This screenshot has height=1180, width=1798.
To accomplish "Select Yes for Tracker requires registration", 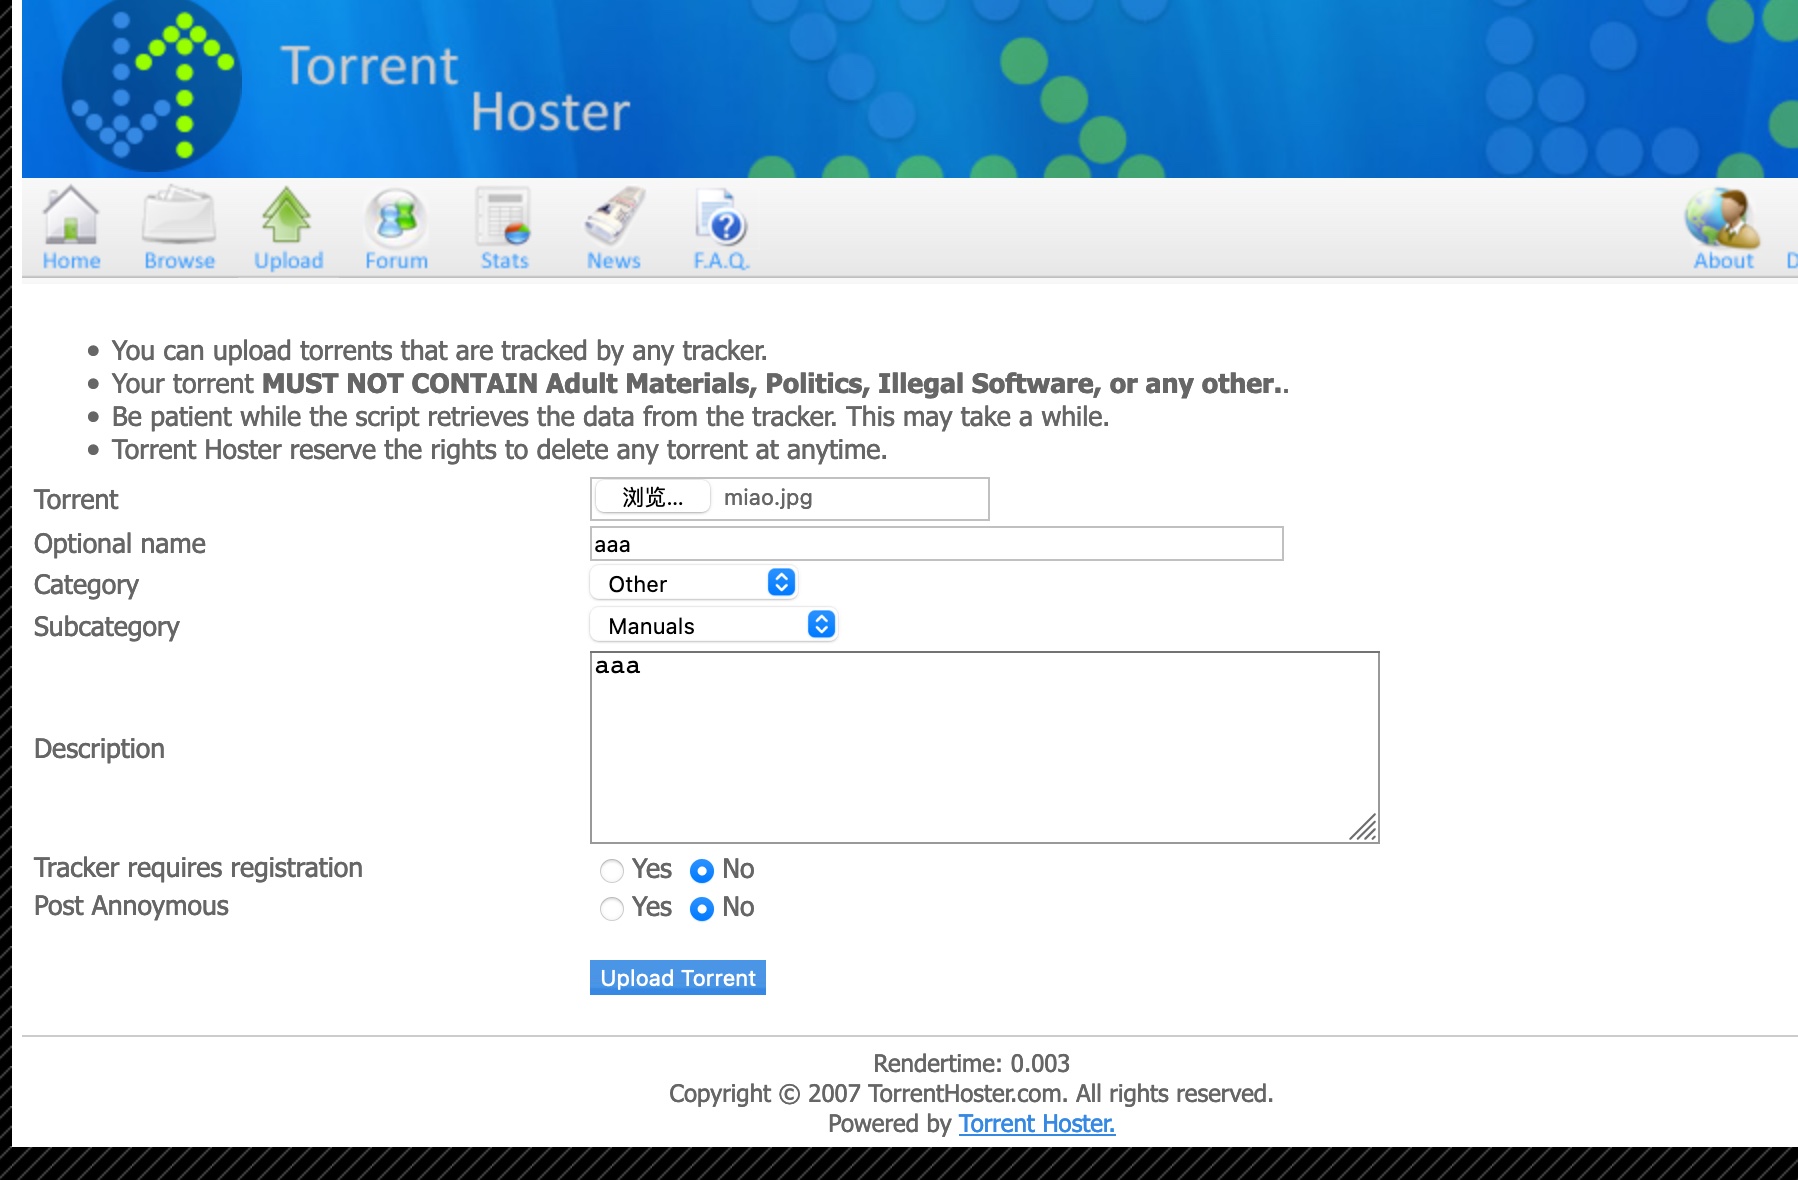I will click(612, 871).
